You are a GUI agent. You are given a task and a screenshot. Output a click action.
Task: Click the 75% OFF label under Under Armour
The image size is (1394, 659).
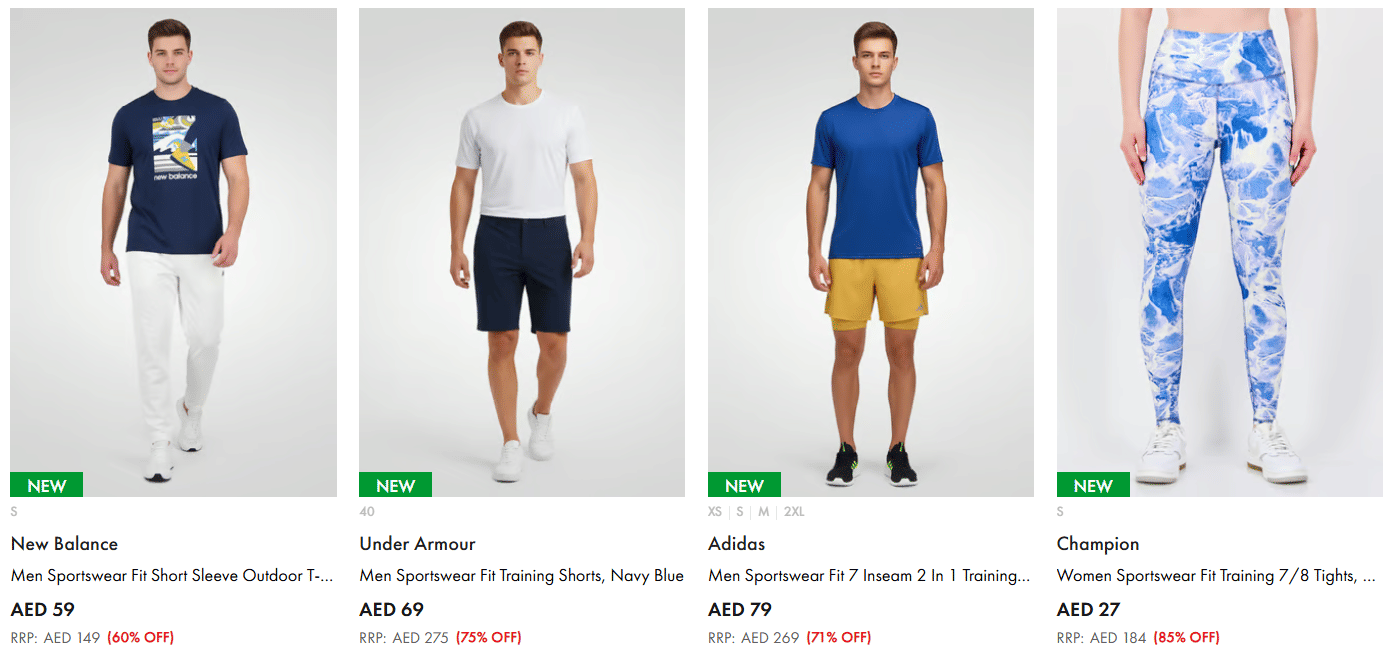[489, 637]
